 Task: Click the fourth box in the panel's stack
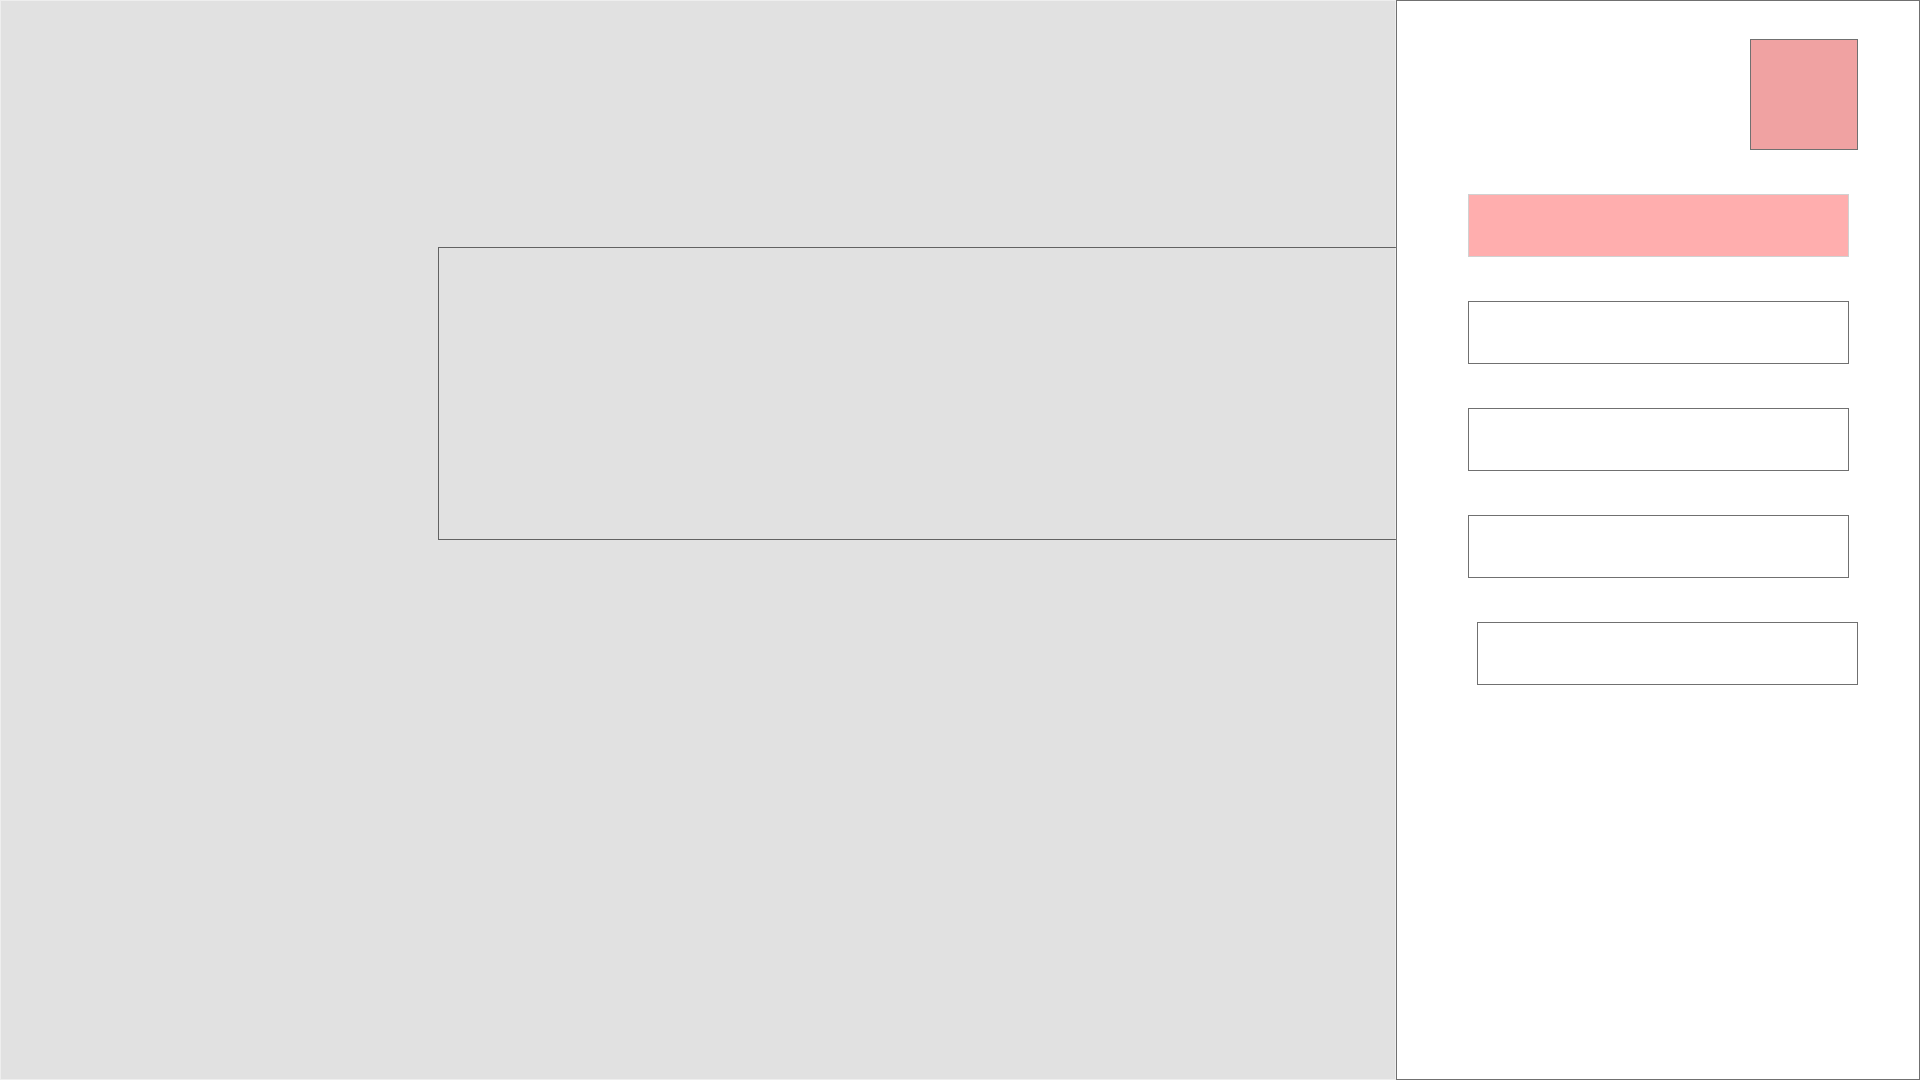pyautogui.click(x=1657, y=546)
